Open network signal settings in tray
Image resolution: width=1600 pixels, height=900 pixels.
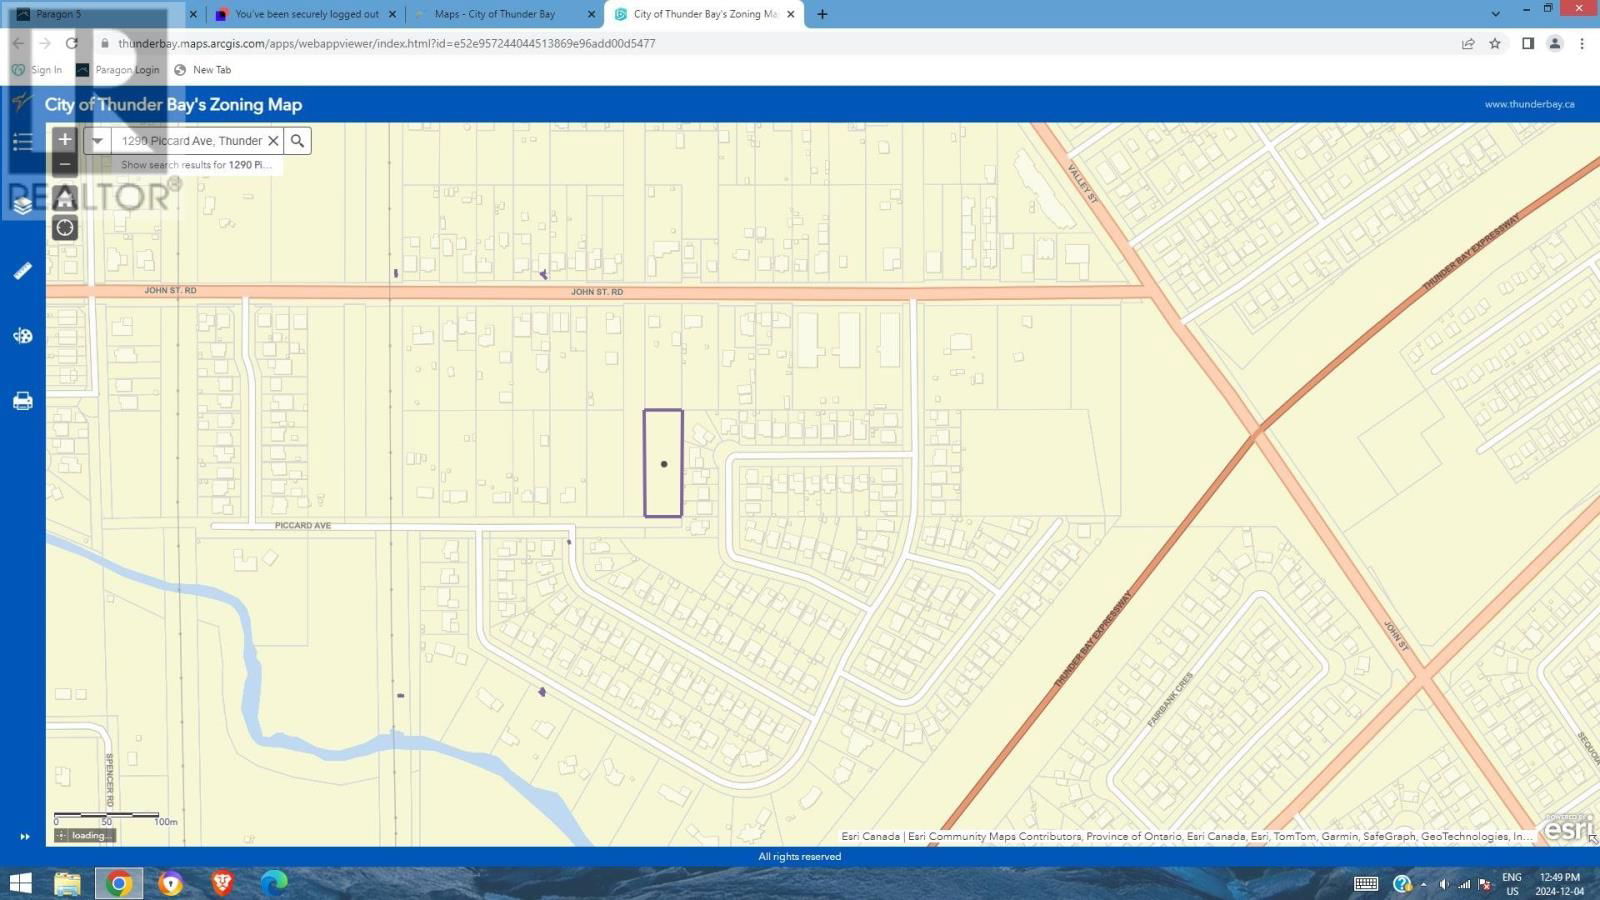(x=1464, y=884)
